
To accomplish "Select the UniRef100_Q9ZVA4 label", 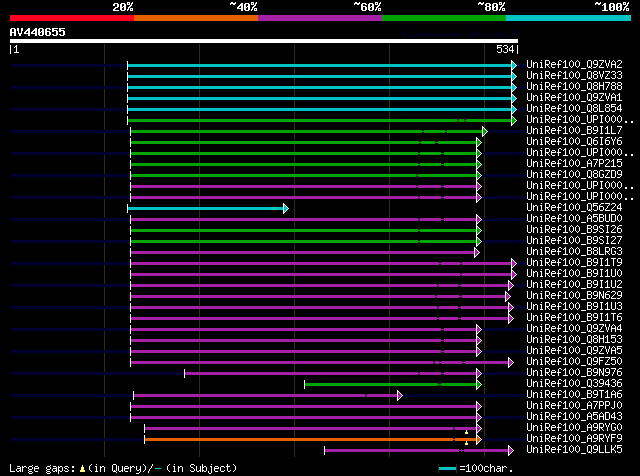I will coord(574,329).
